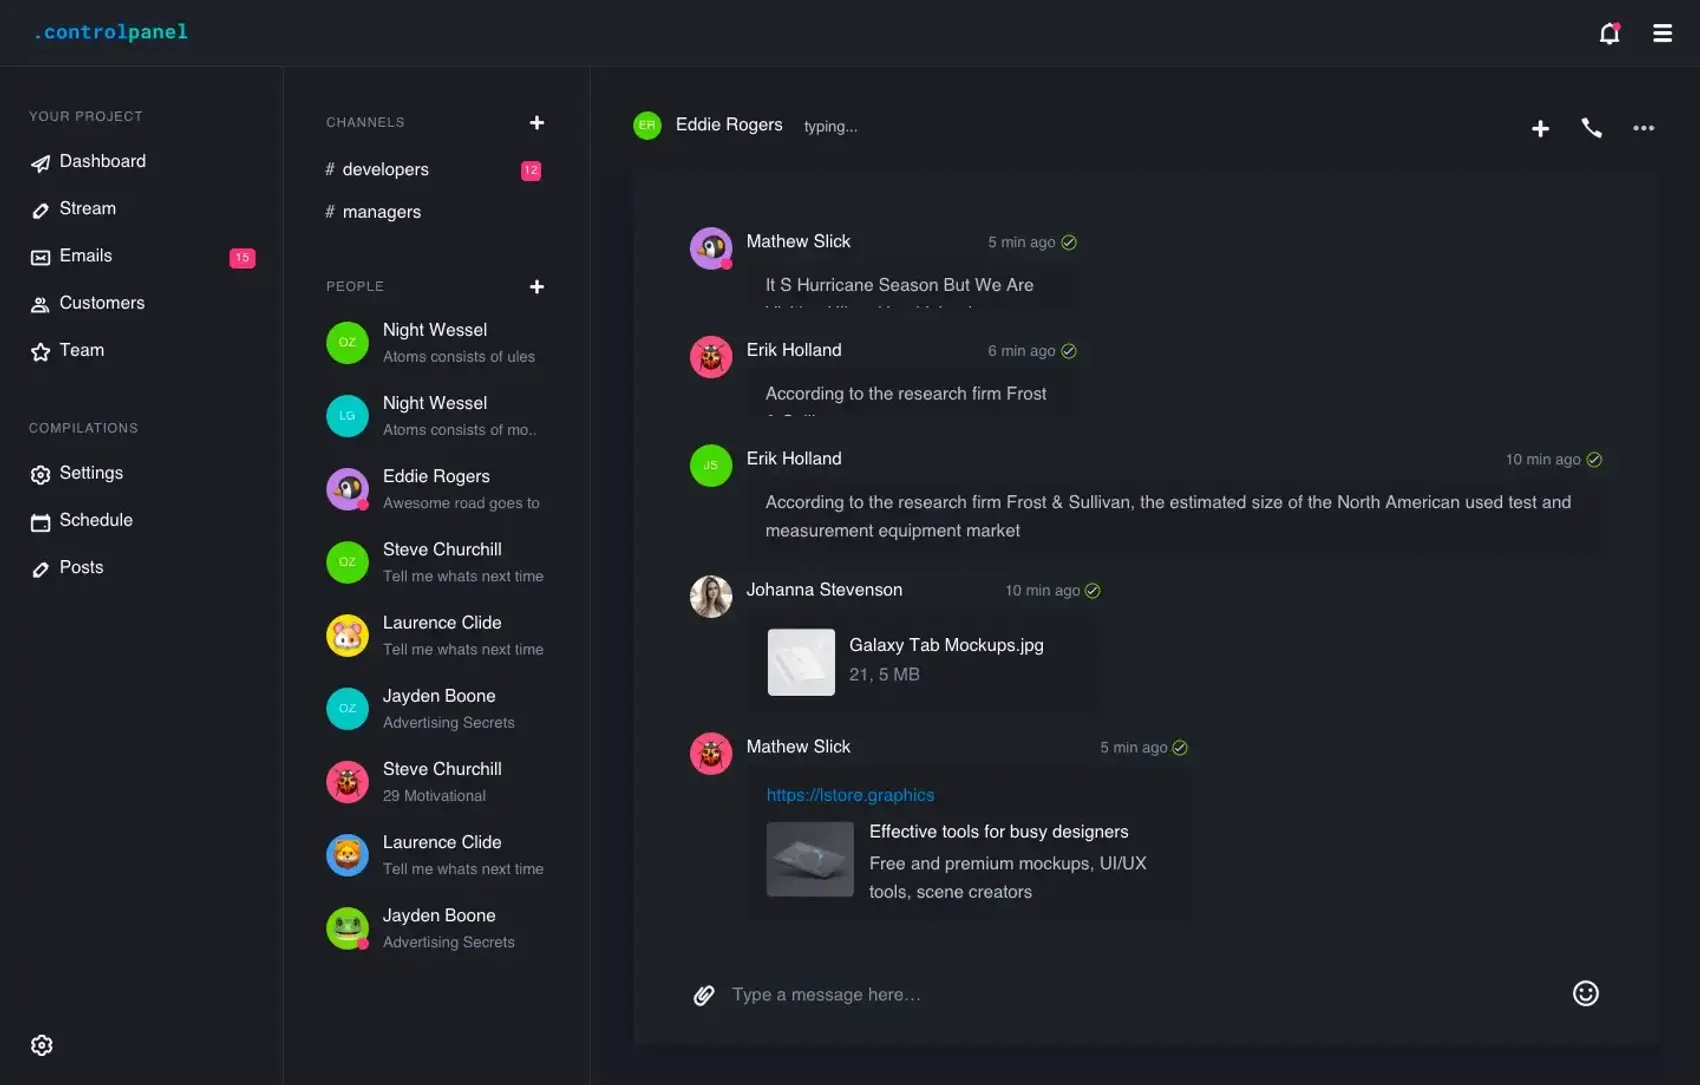1700x1085 pixels.
Task: Add a new person with plus icon
Action: pyautogui.click(x=537, y=287)
